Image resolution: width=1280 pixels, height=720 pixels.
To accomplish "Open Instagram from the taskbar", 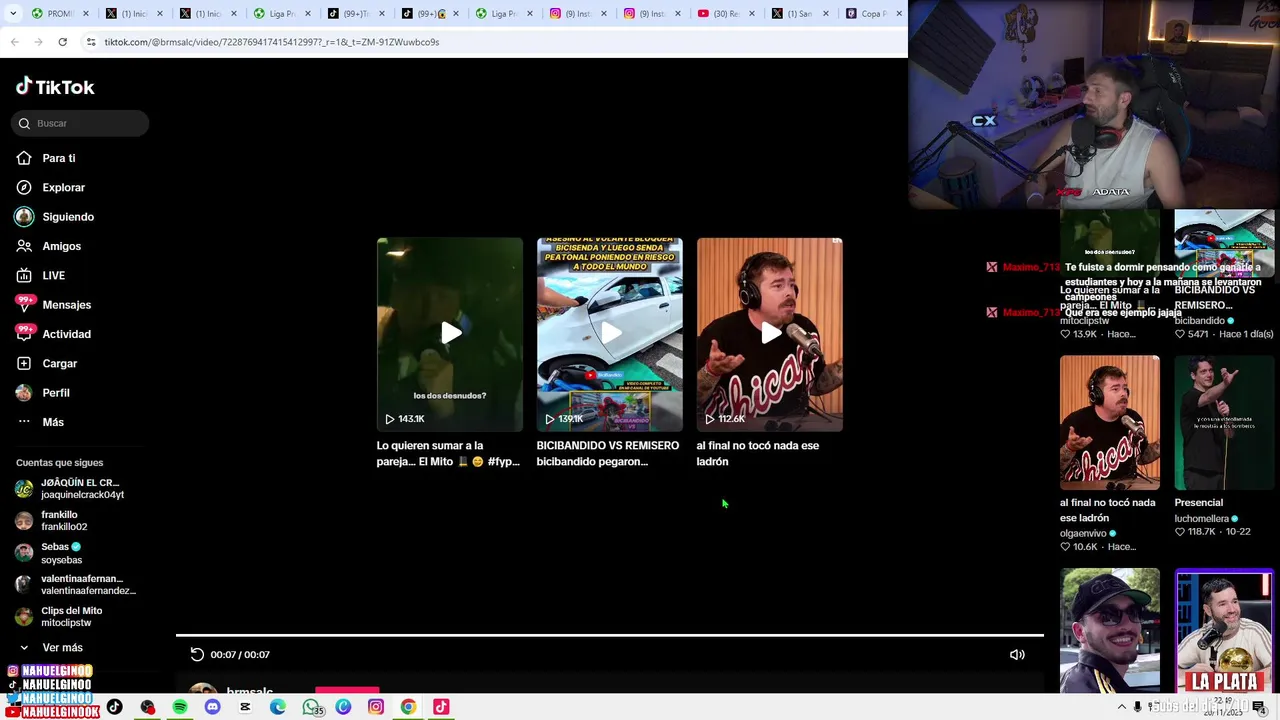I will (x=376, y=707).
